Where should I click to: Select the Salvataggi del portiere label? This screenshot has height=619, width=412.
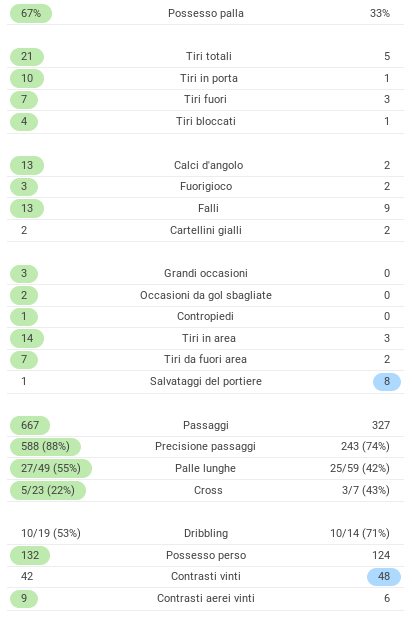(x=206, y=381)
